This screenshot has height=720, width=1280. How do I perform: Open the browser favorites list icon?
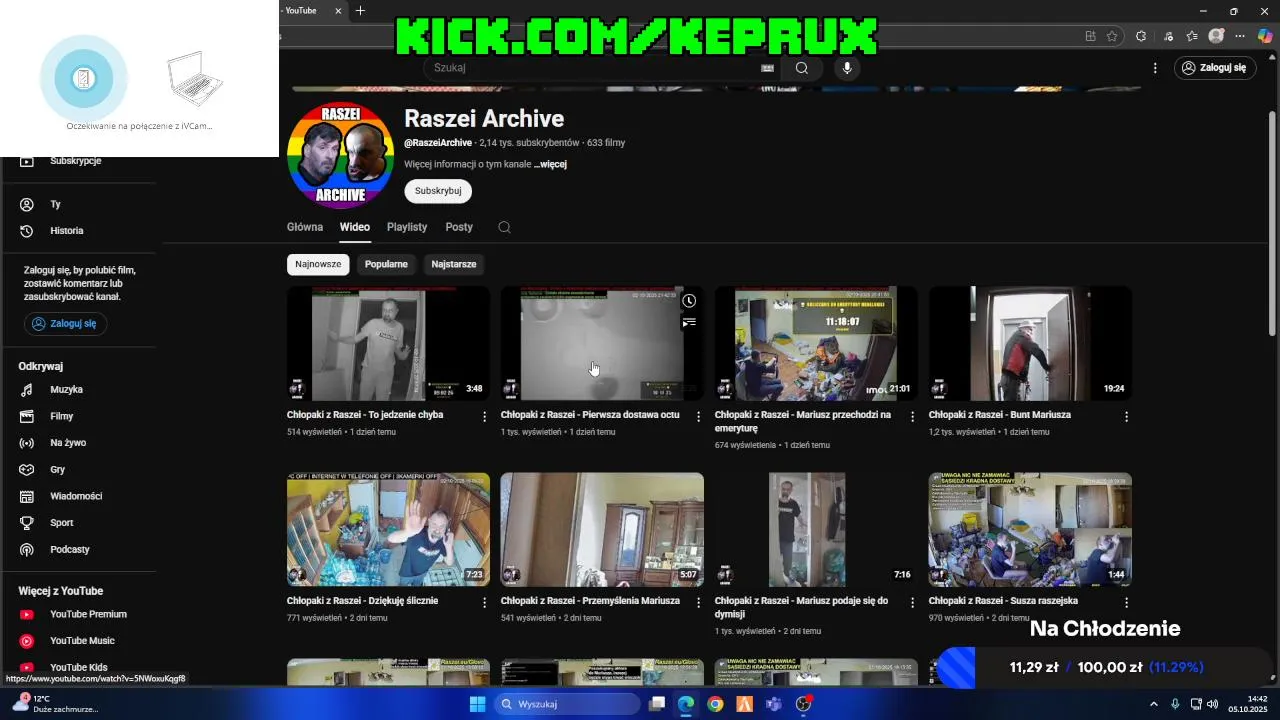click(x=1192, y=36)
